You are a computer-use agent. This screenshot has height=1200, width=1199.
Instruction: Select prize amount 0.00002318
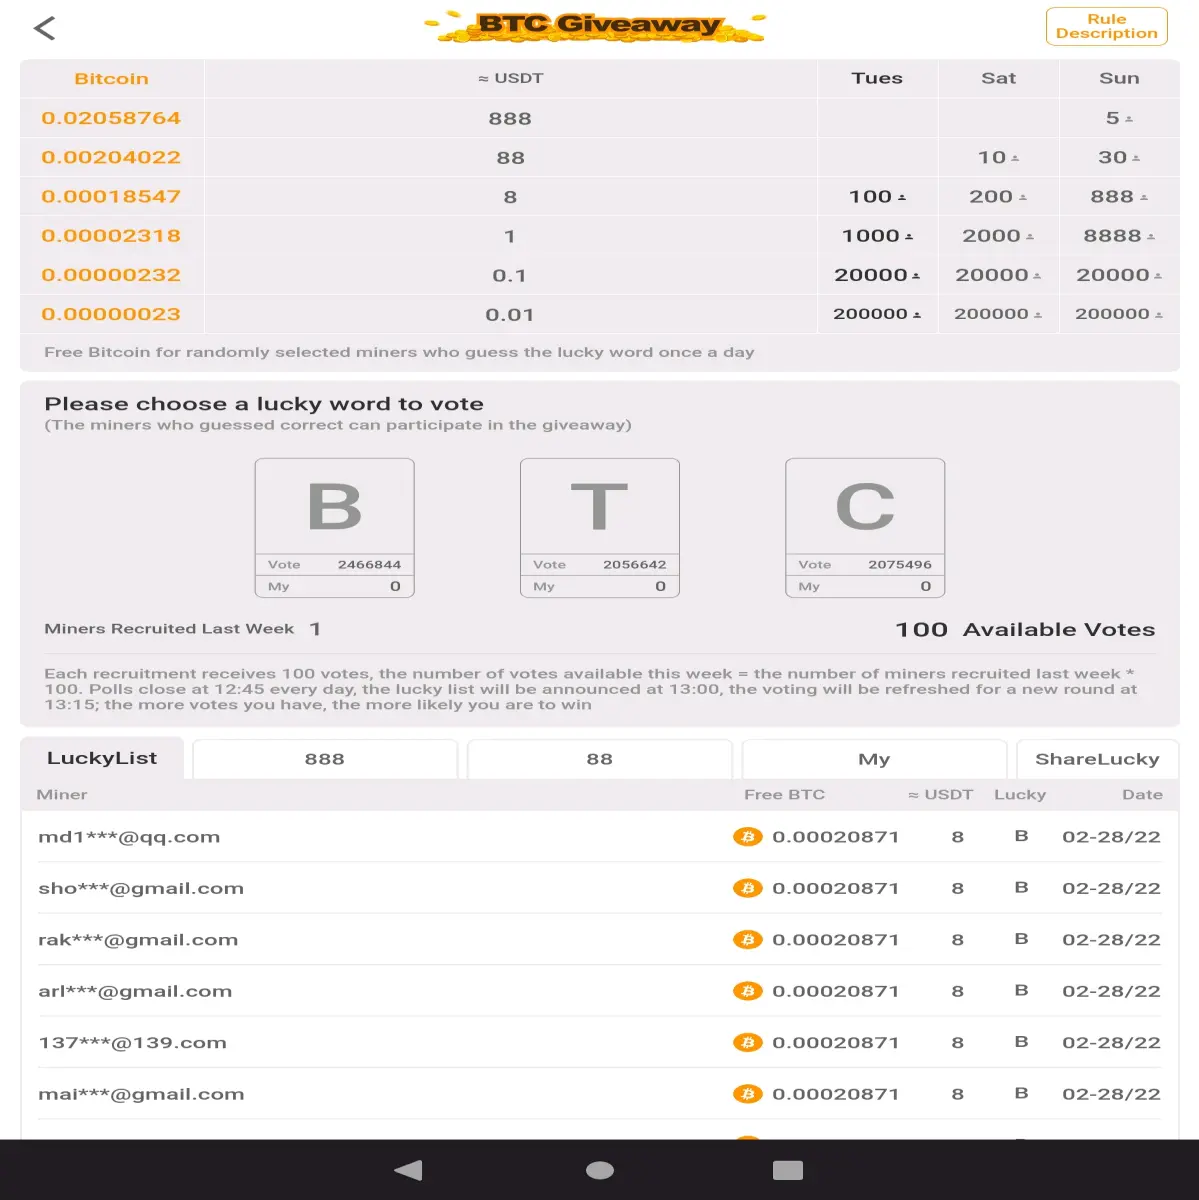pos(111,235)
